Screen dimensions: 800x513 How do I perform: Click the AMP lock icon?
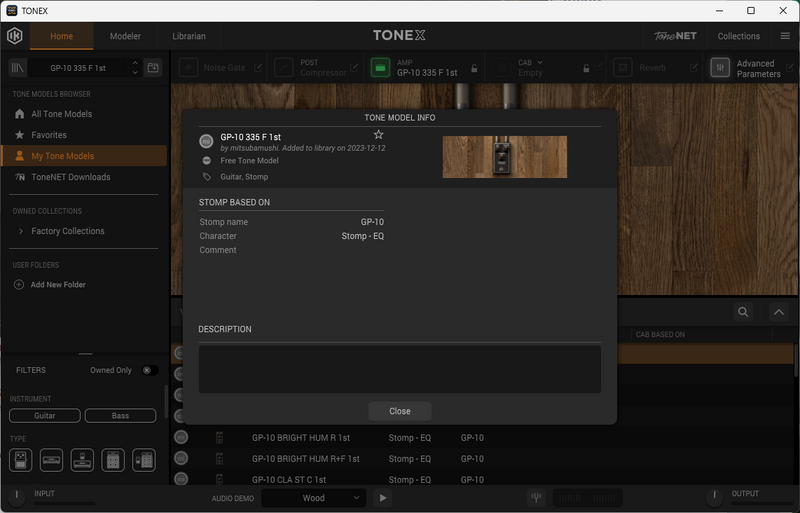click(474, 68)
